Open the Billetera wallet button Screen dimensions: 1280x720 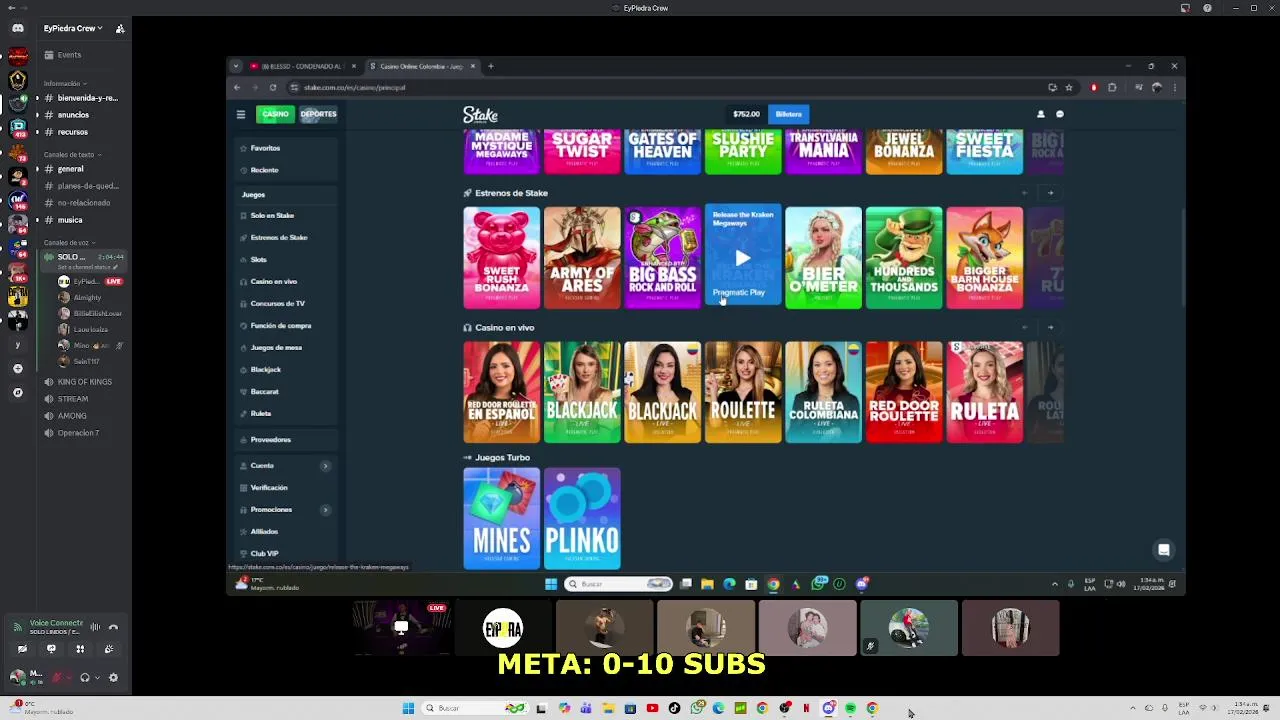tap(788, 114)
